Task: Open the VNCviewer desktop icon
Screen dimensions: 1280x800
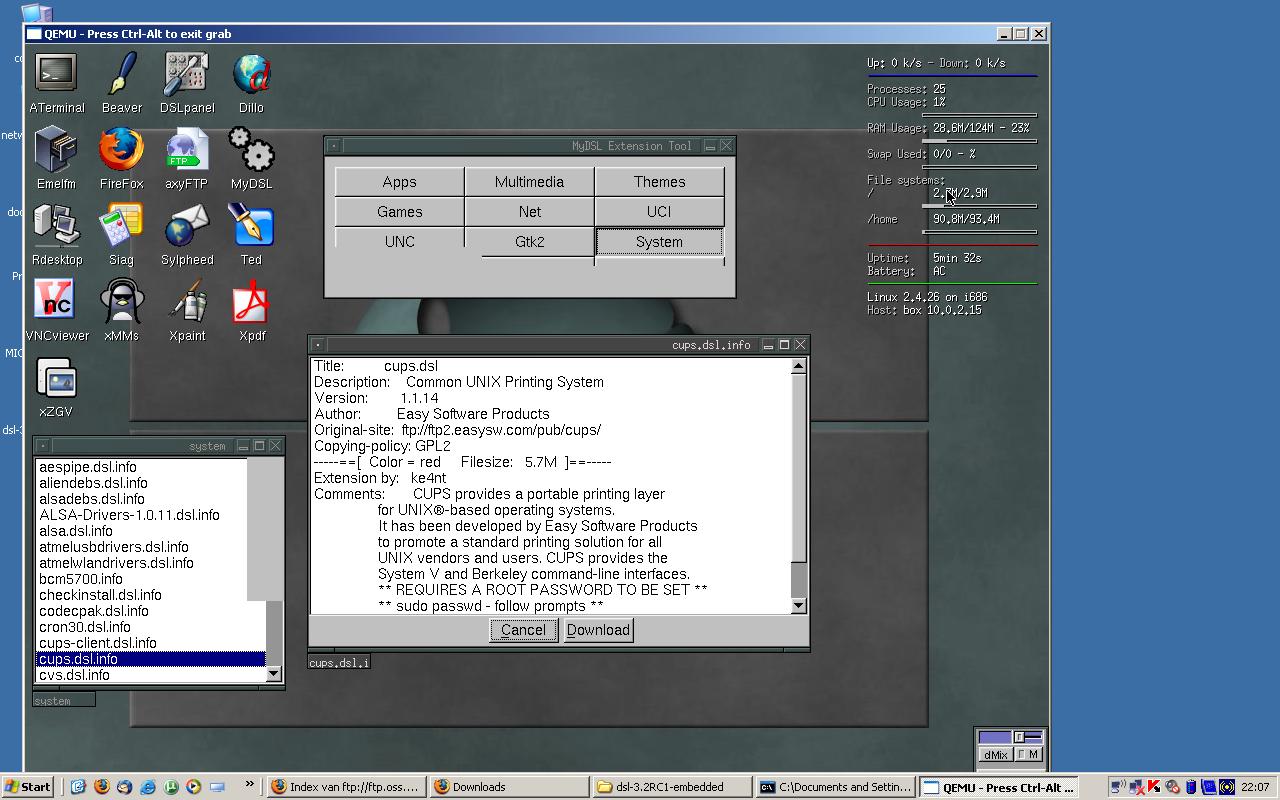Action: tap(56, 303)
